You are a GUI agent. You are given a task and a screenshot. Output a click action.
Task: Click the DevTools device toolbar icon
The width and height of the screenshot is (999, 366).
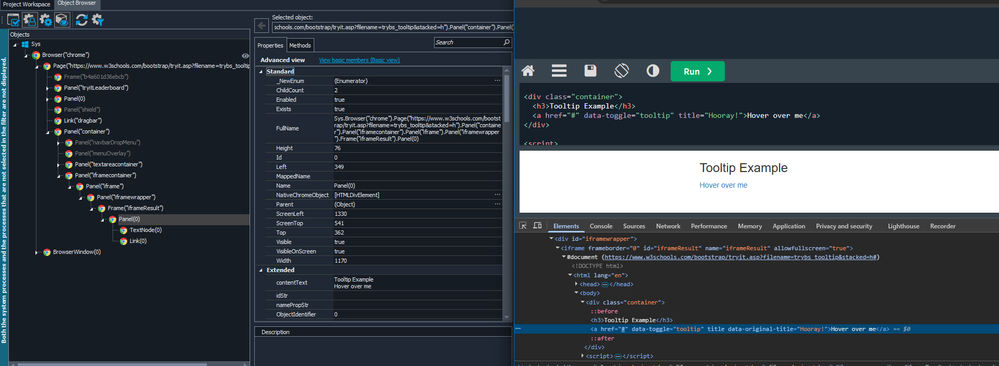(537, 226)
